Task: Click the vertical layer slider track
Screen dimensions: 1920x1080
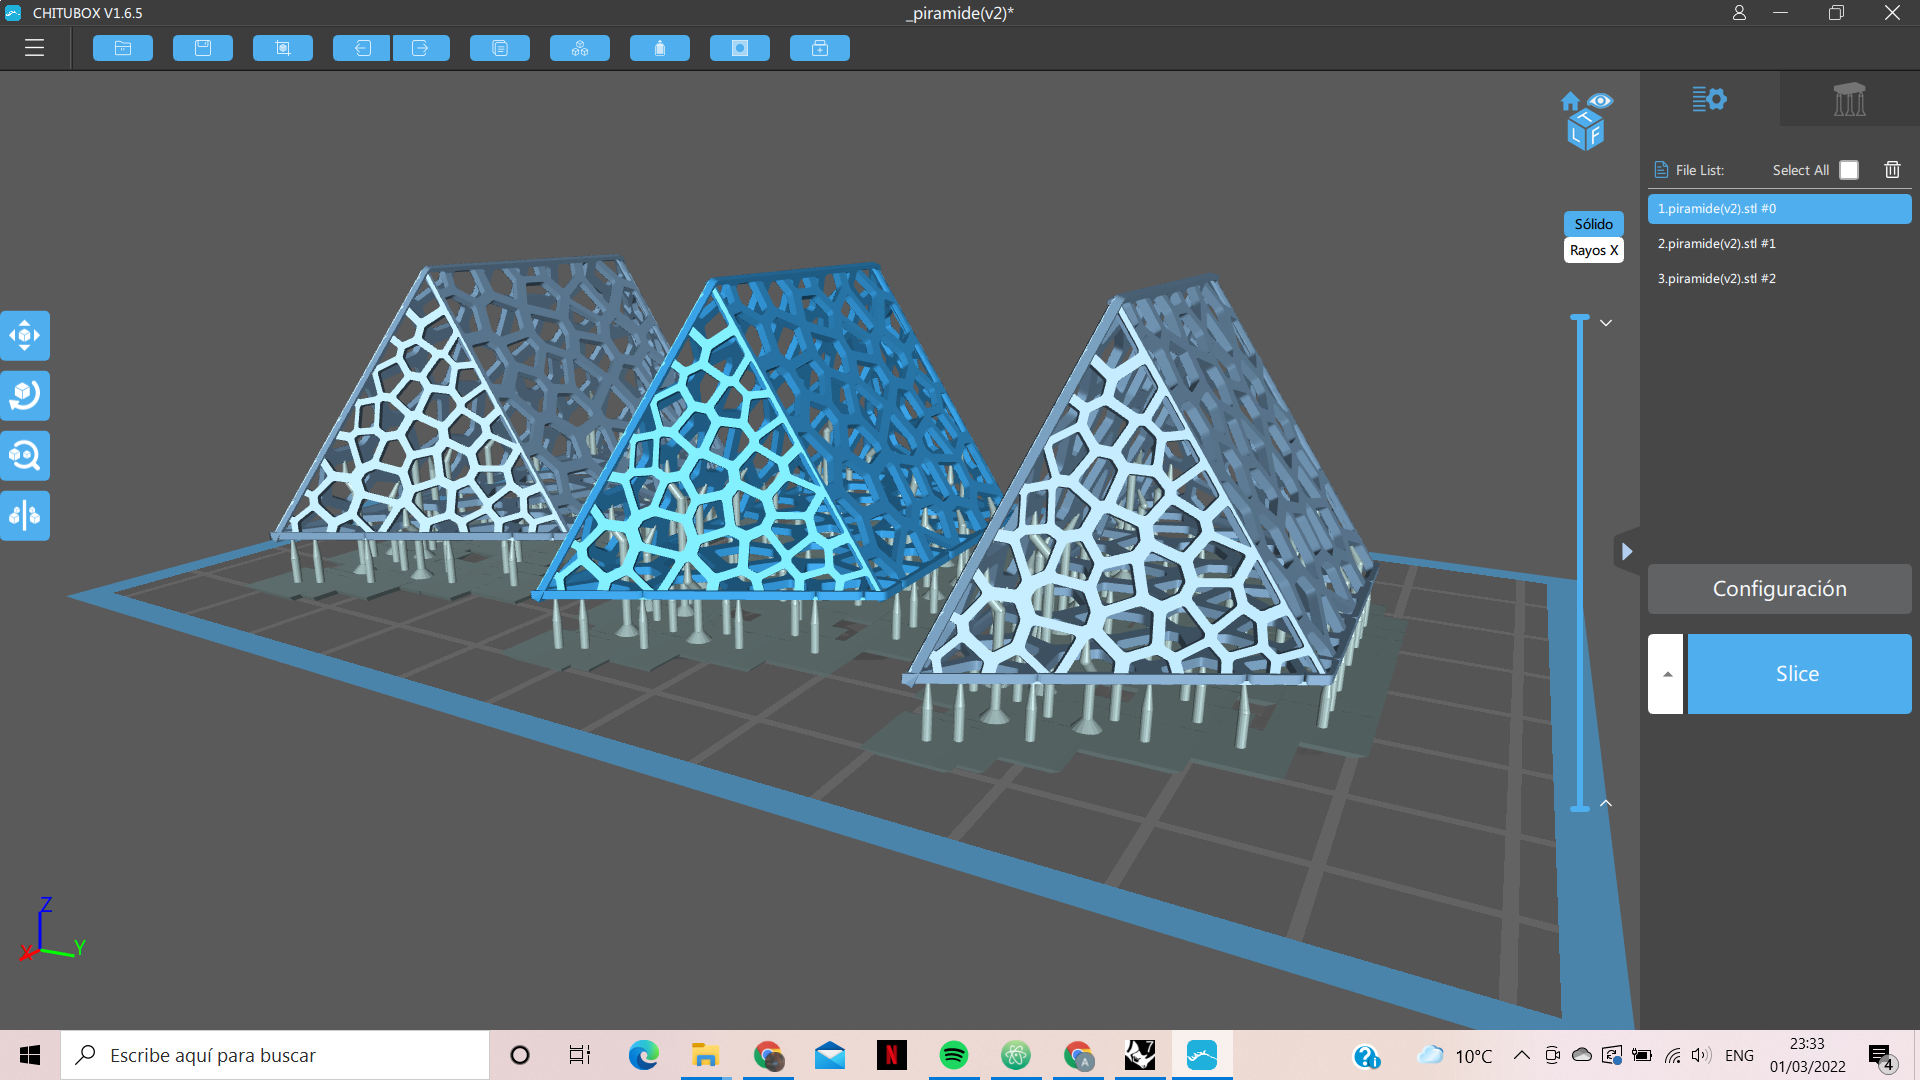Action: coord(1580,563)
